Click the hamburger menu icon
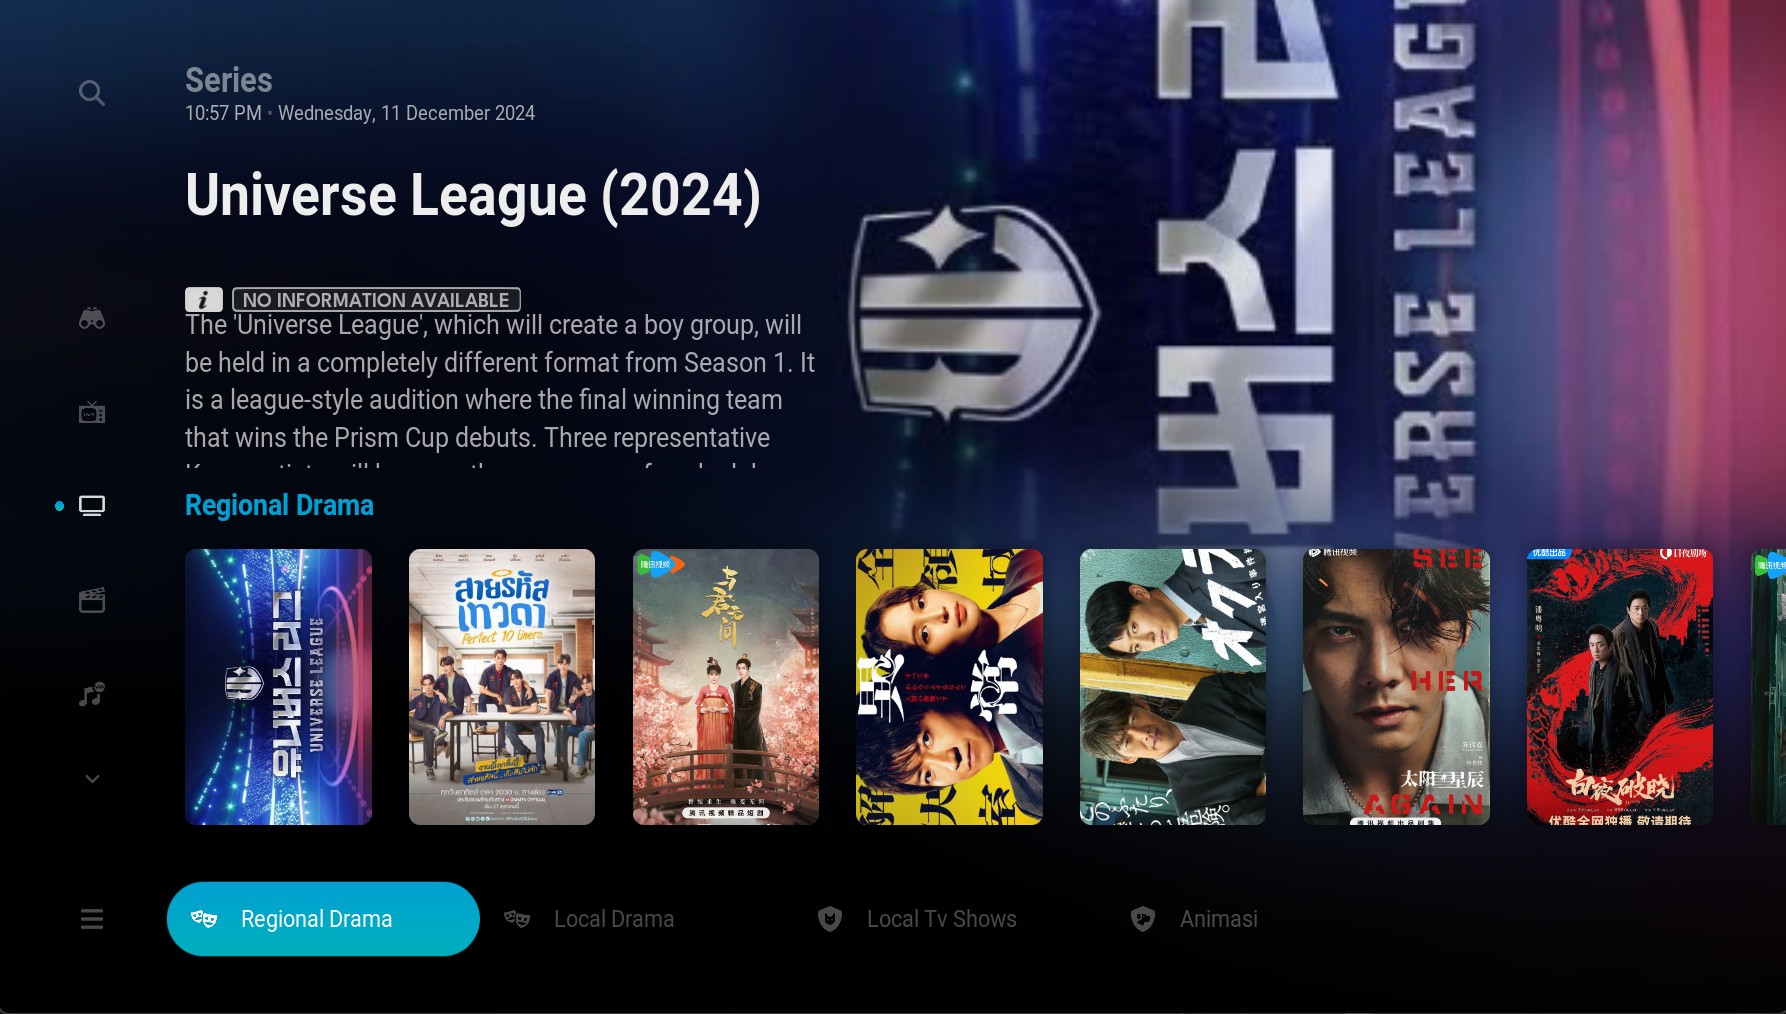The width and height of the screenshot is (1786, 1014). (x=92, y=919)
